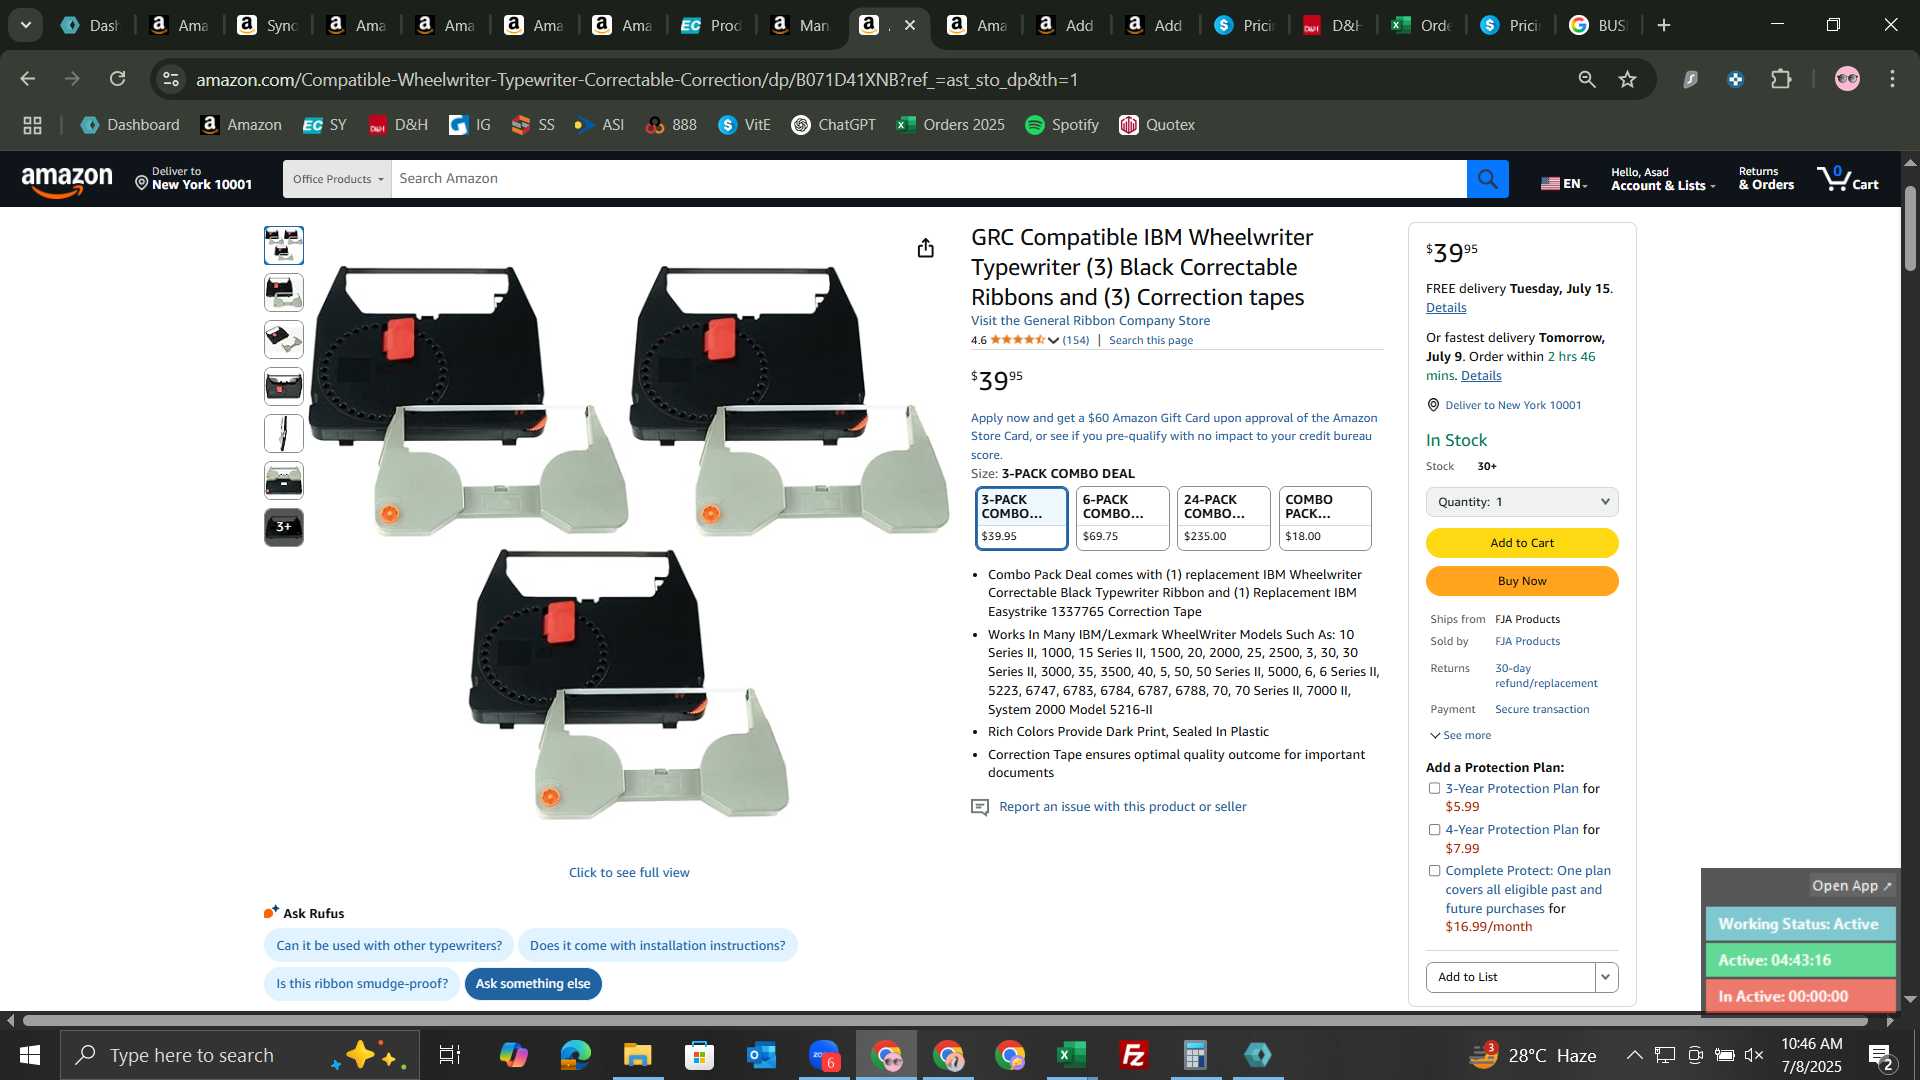Viewport: 1920px width, 1080px height.
Task: Check the 3-Year Protection Plan box
Action: tap(1434, 789)
